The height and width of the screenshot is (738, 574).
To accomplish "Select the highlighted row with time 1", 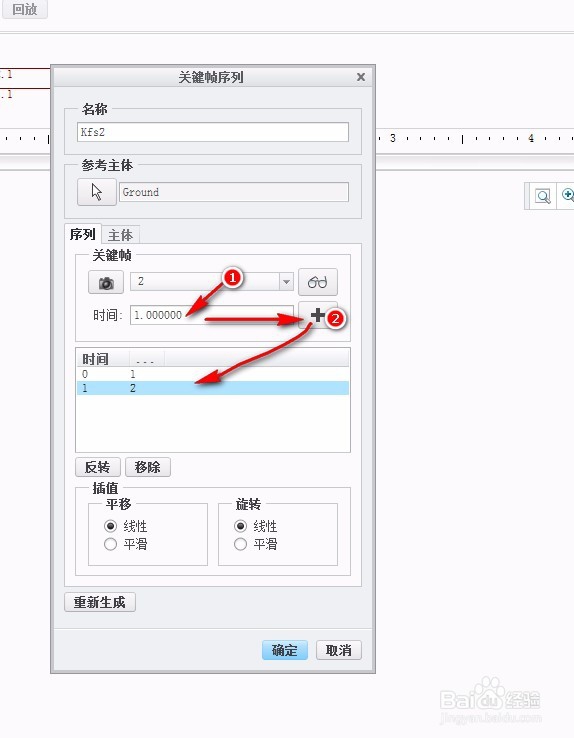I will coord(213,388).
